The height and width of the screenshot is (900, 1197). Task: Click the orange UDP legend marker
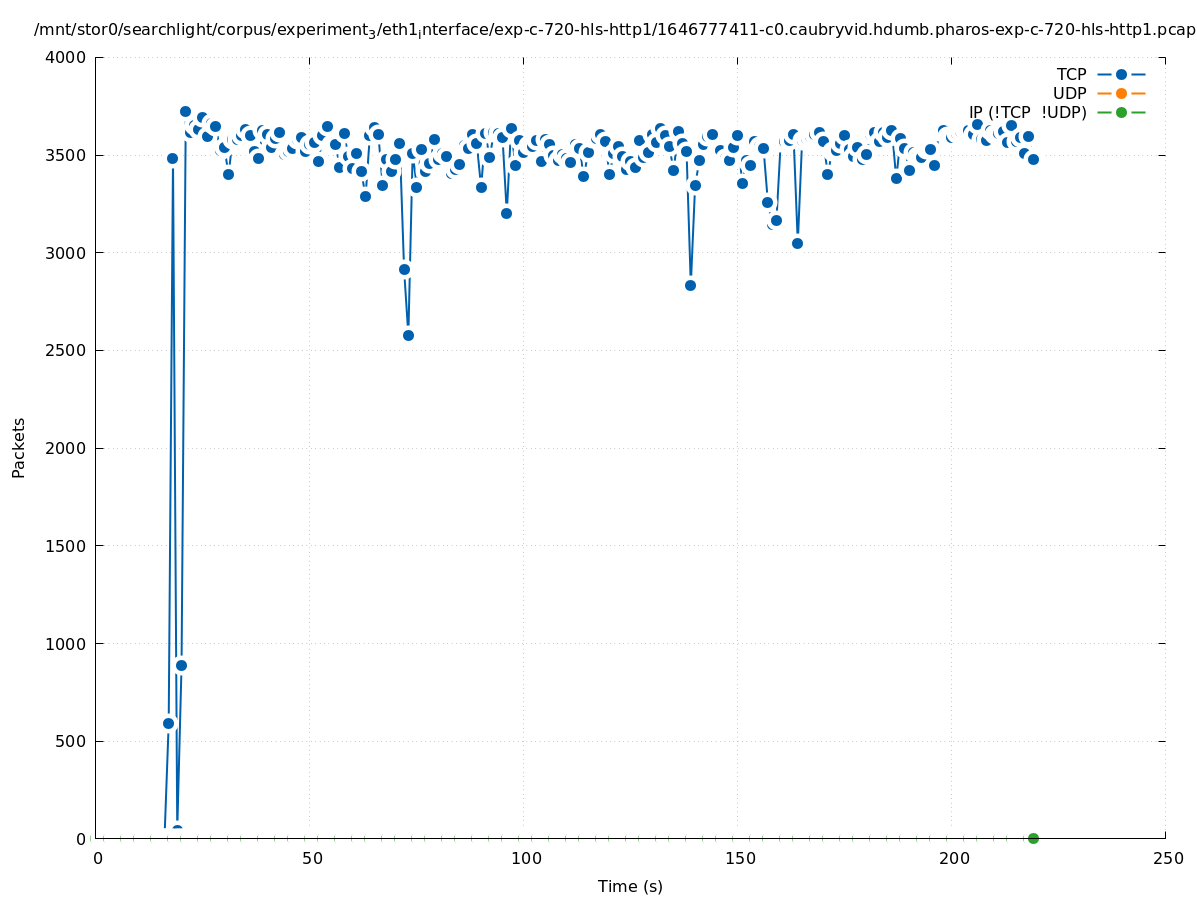point(1121,93)
